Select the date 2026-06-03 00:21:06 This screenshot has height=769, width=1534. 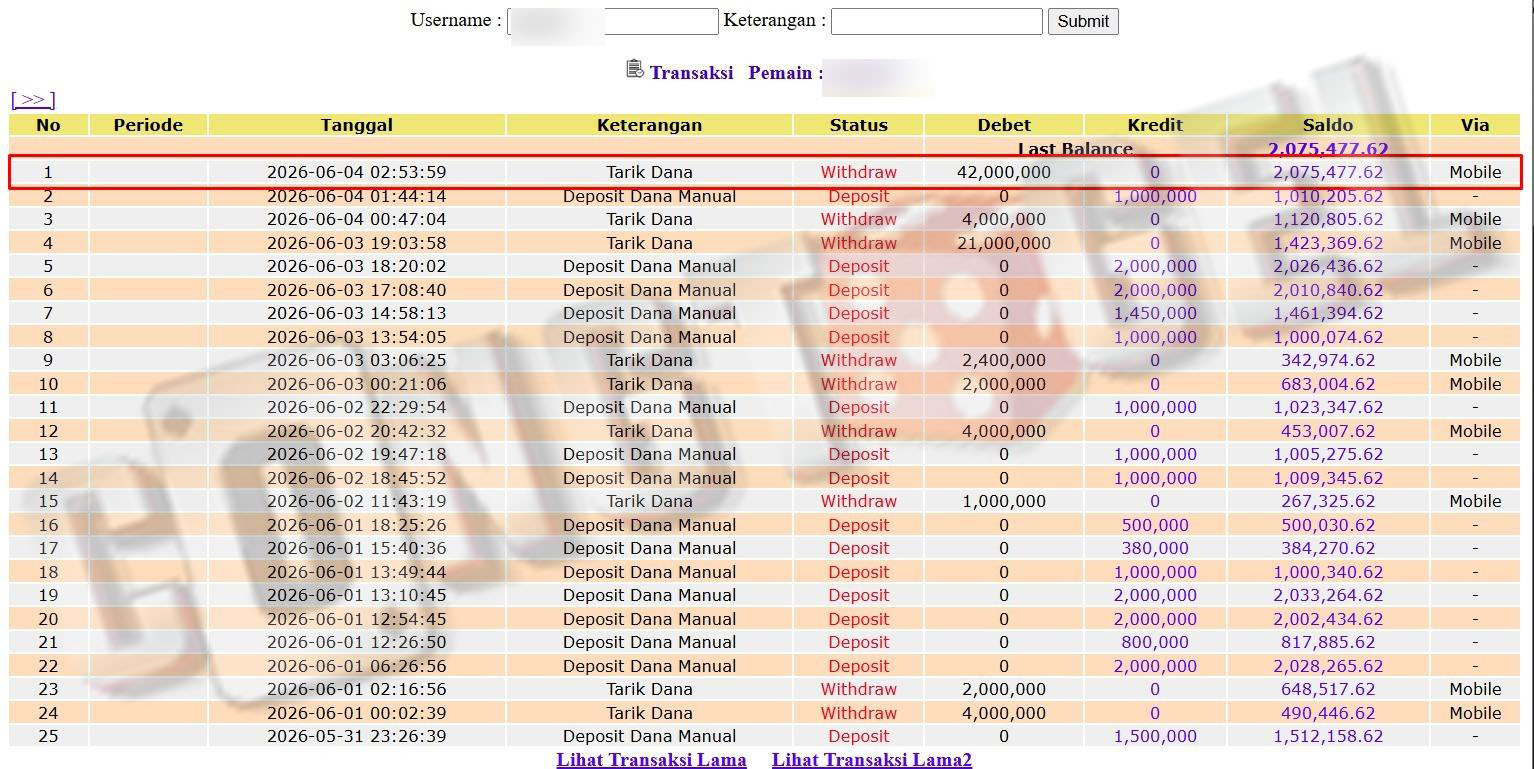coord(357,384)
